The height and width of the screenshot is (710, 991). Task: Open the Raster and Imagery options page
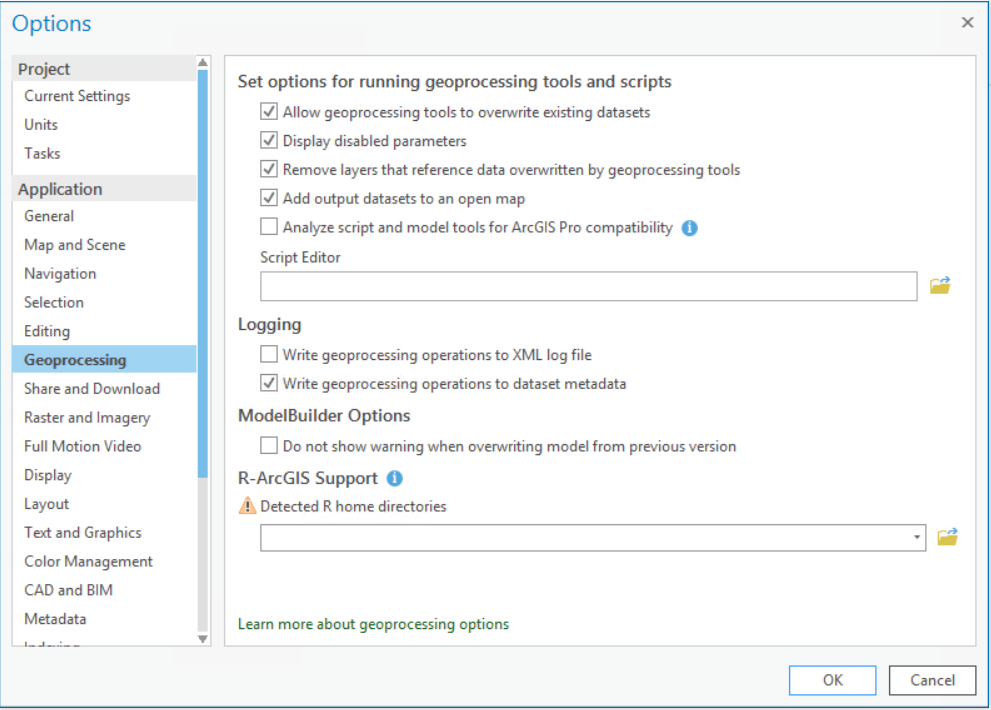pos(87,418)
